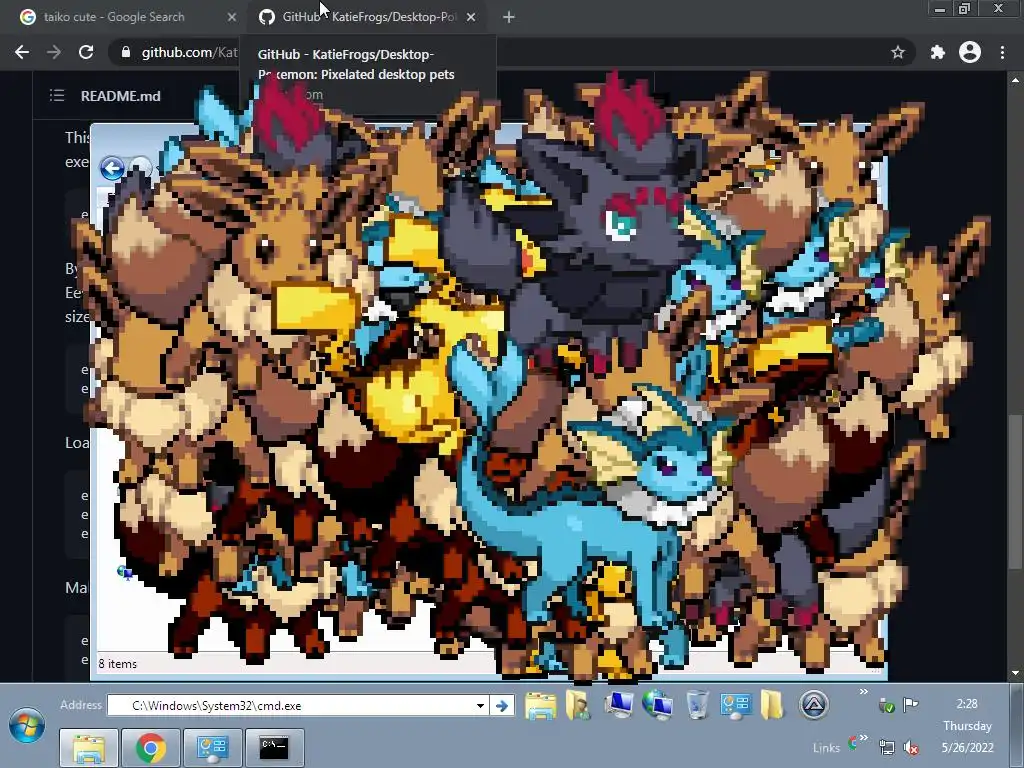1024x768 pixels.
Task: Open the Chrome profile avatar
Action: pyautogui.click(x=970, y=52)
